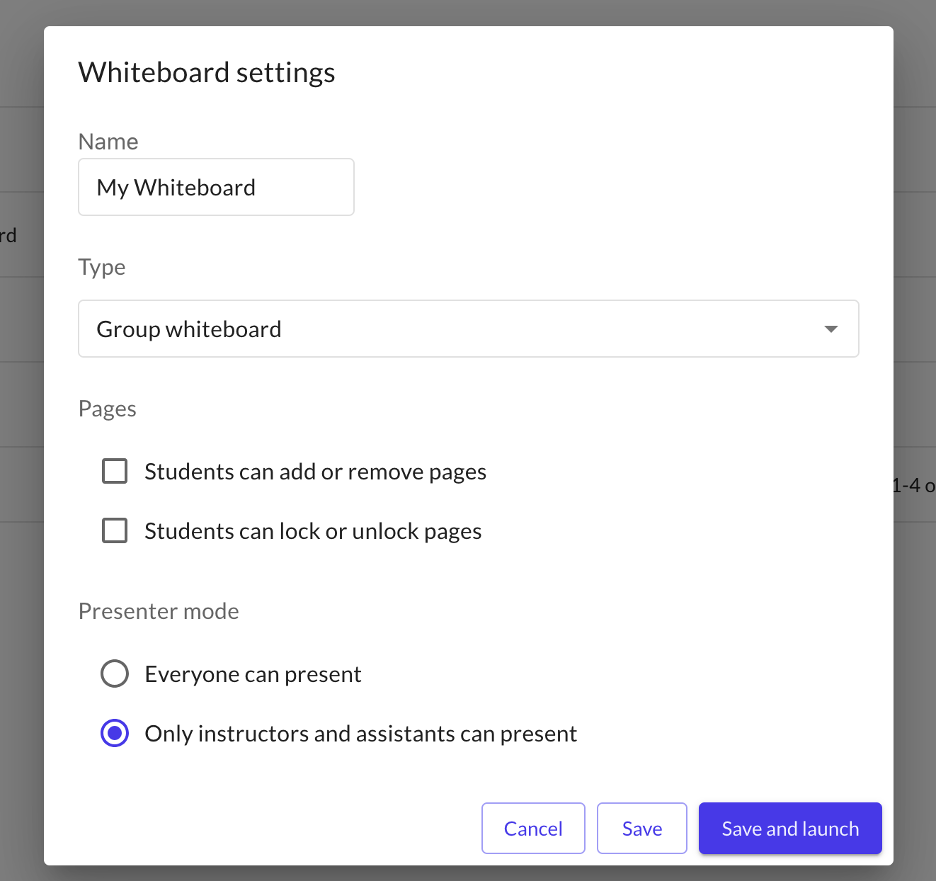Click the "Everyone can present" label text
This screenshot has width=936, height=882.
(253, 675)
